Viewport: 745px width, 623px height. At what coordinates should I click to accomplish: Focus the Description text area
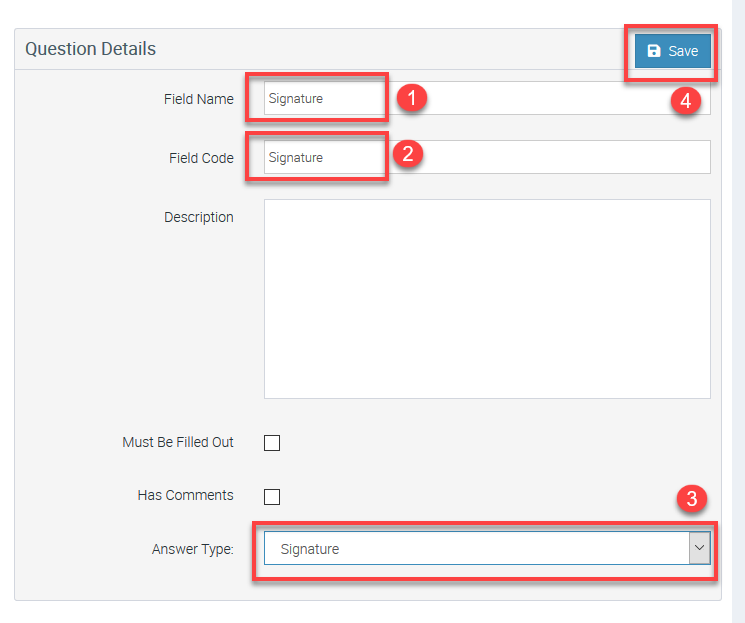[x=487, y=298]
